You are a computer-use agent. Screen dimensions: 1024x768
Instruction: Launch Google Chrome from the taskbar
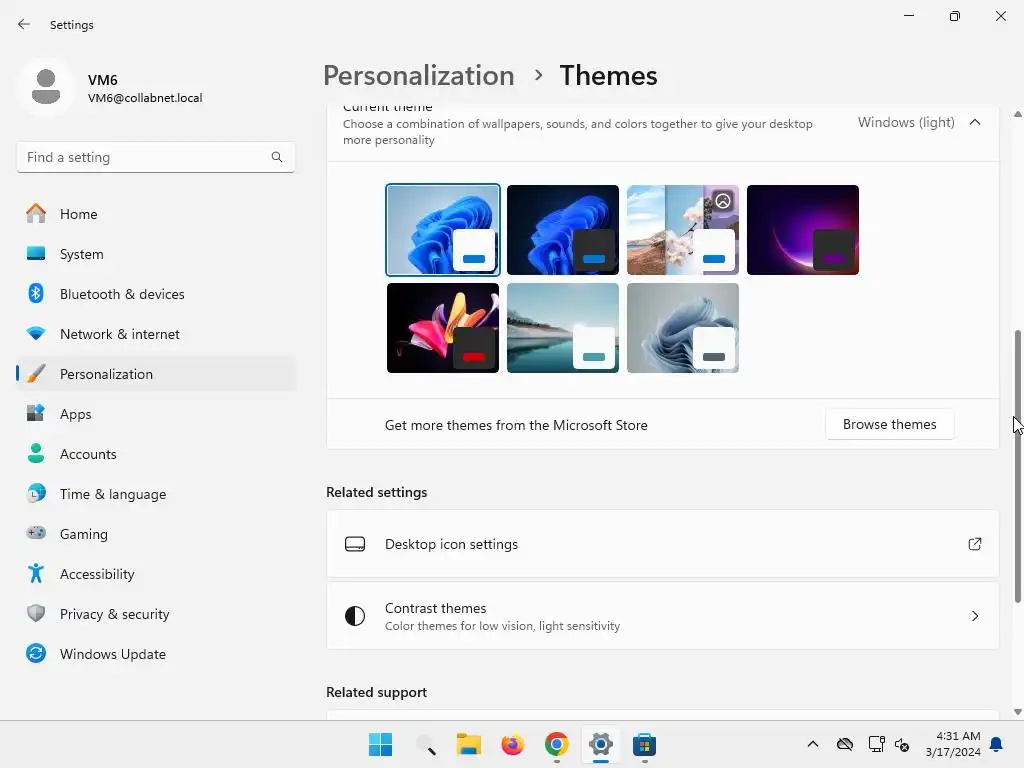pos(556,744)
